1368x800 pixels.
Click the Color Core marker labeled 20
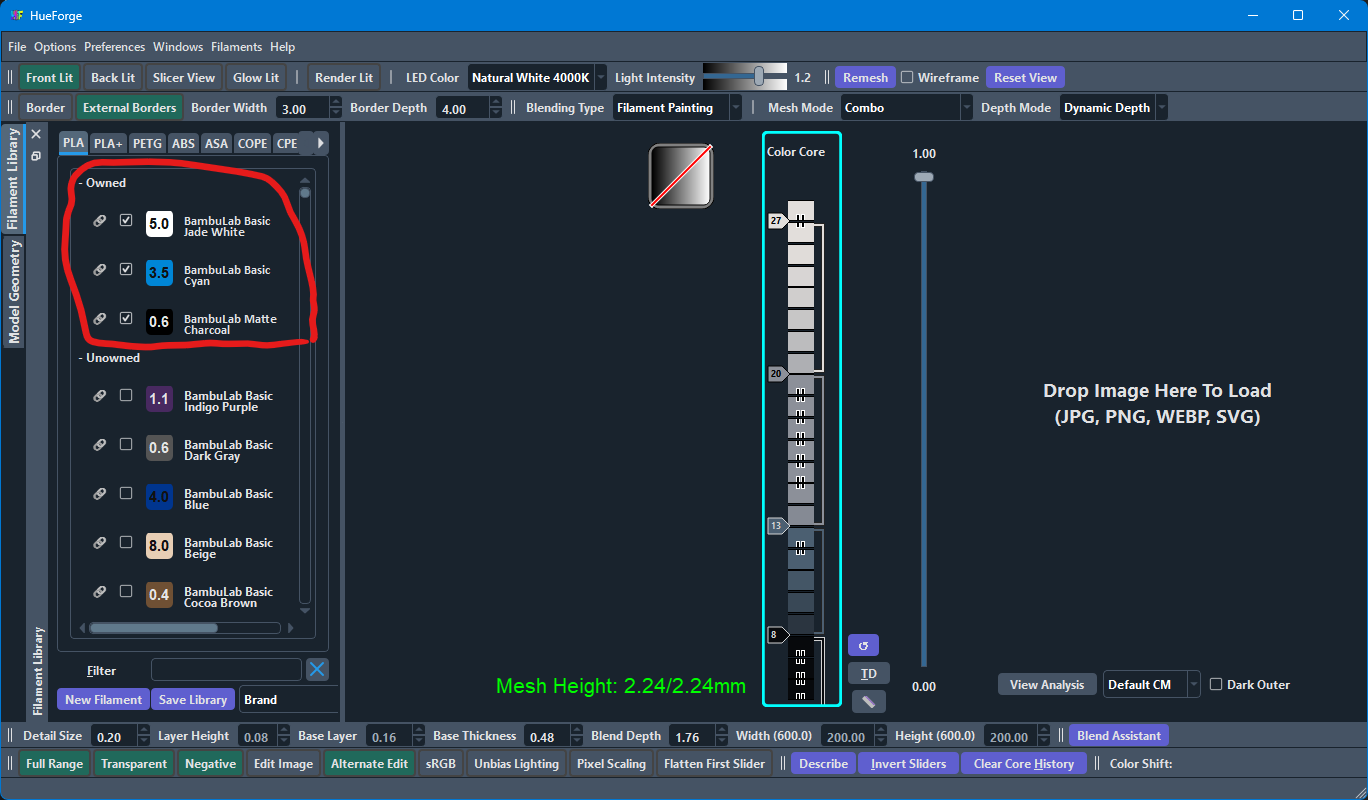coord(778,373)
